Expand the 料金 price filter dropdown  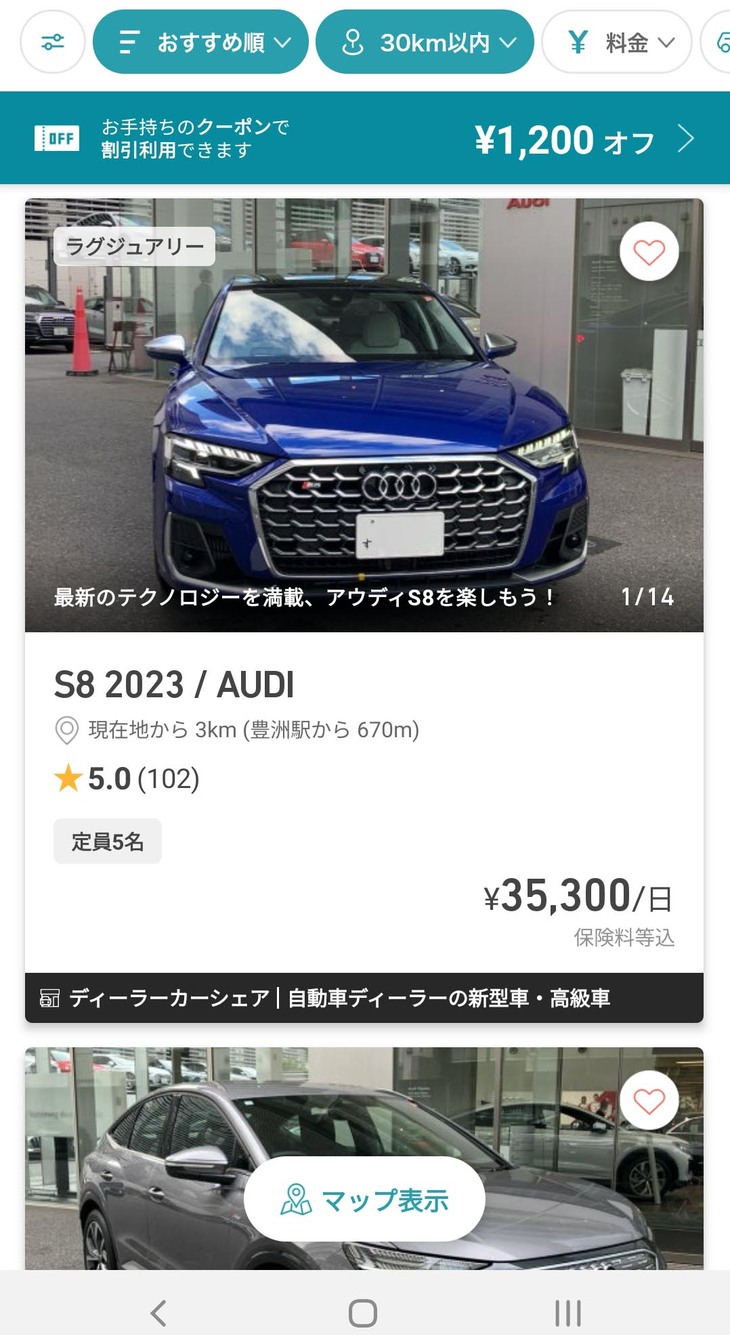point(617,42)
